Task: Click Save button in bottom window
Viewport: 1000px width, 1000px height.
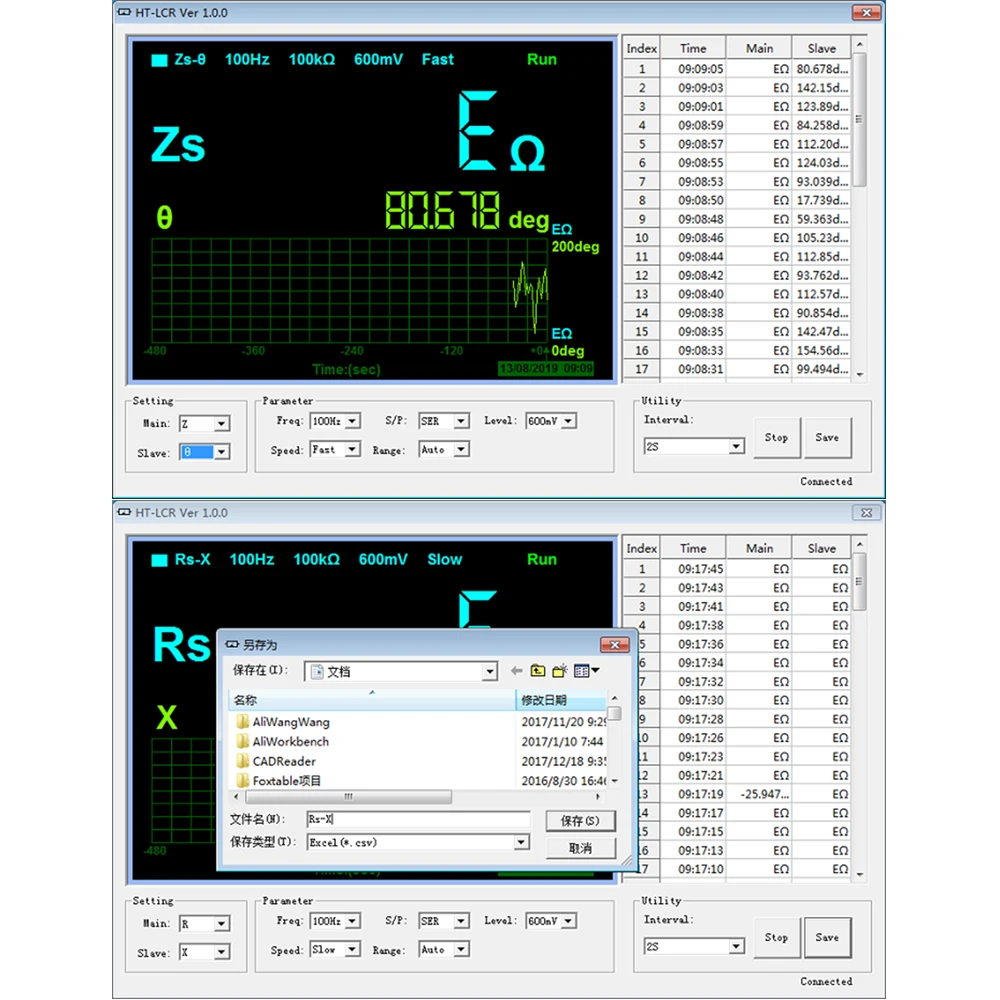Action: click(827, 938)
